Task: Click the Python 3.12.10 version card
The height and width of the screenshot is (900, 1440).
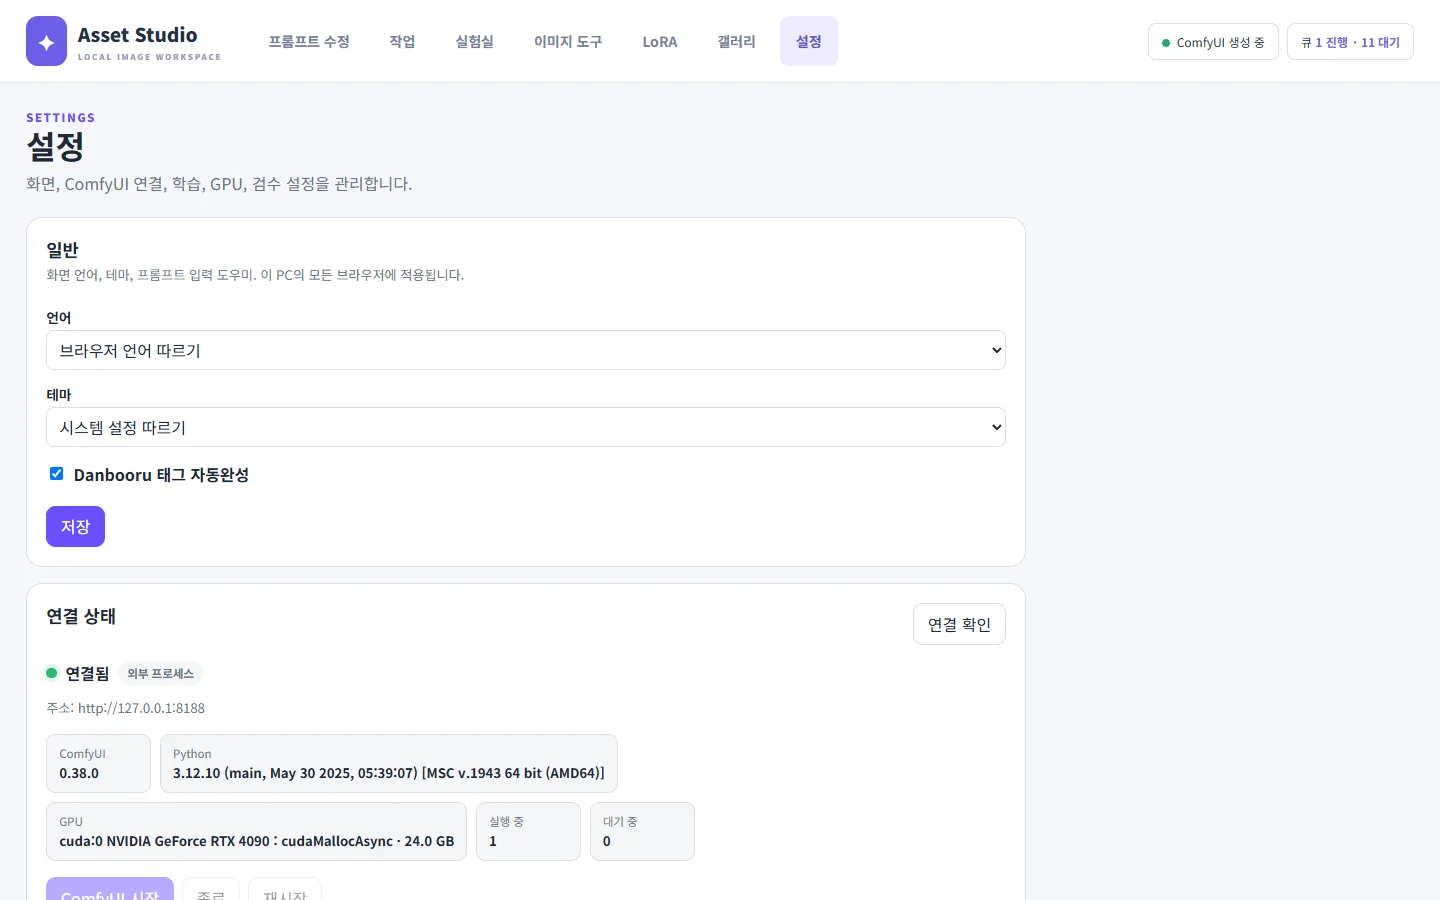Action: point(389,763)
